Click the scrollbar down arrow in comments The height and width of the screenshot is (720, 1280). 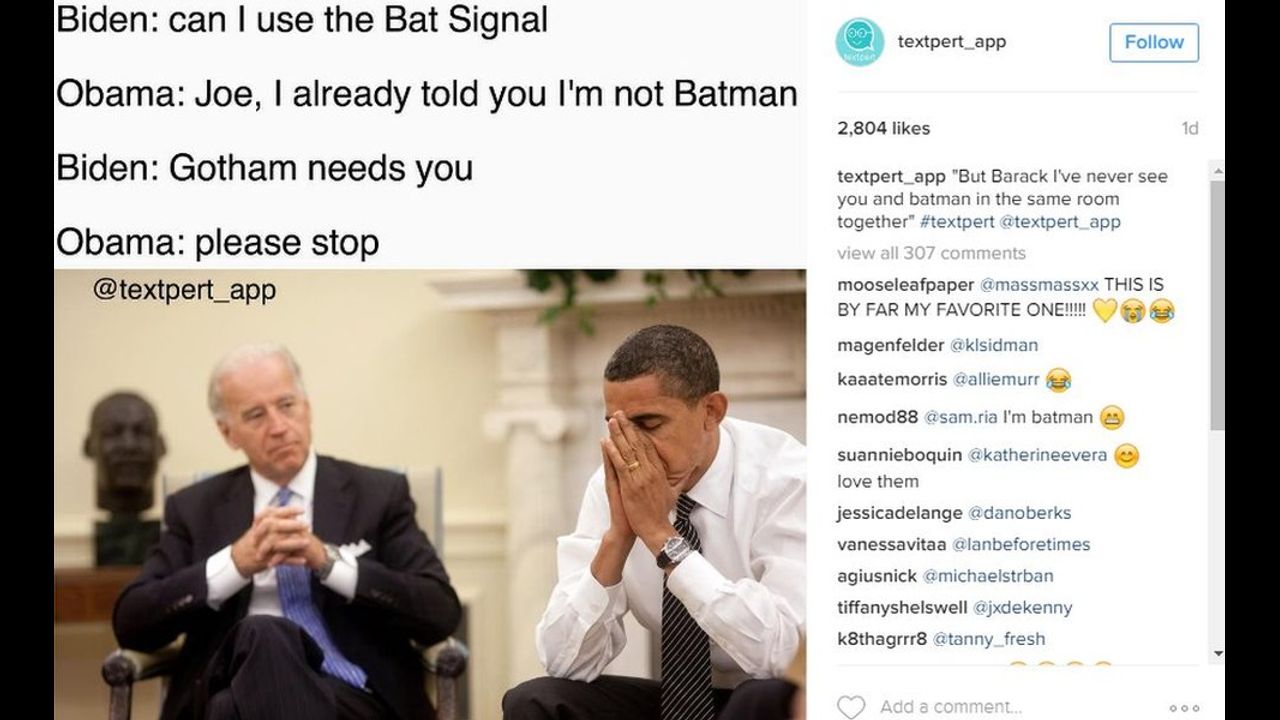1217,653
